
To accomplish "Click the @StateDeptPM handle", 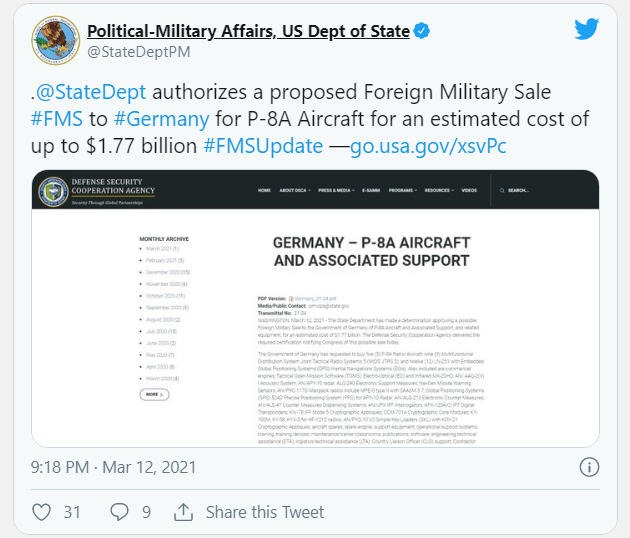I will pyautogui.click(x=139, y=52).
